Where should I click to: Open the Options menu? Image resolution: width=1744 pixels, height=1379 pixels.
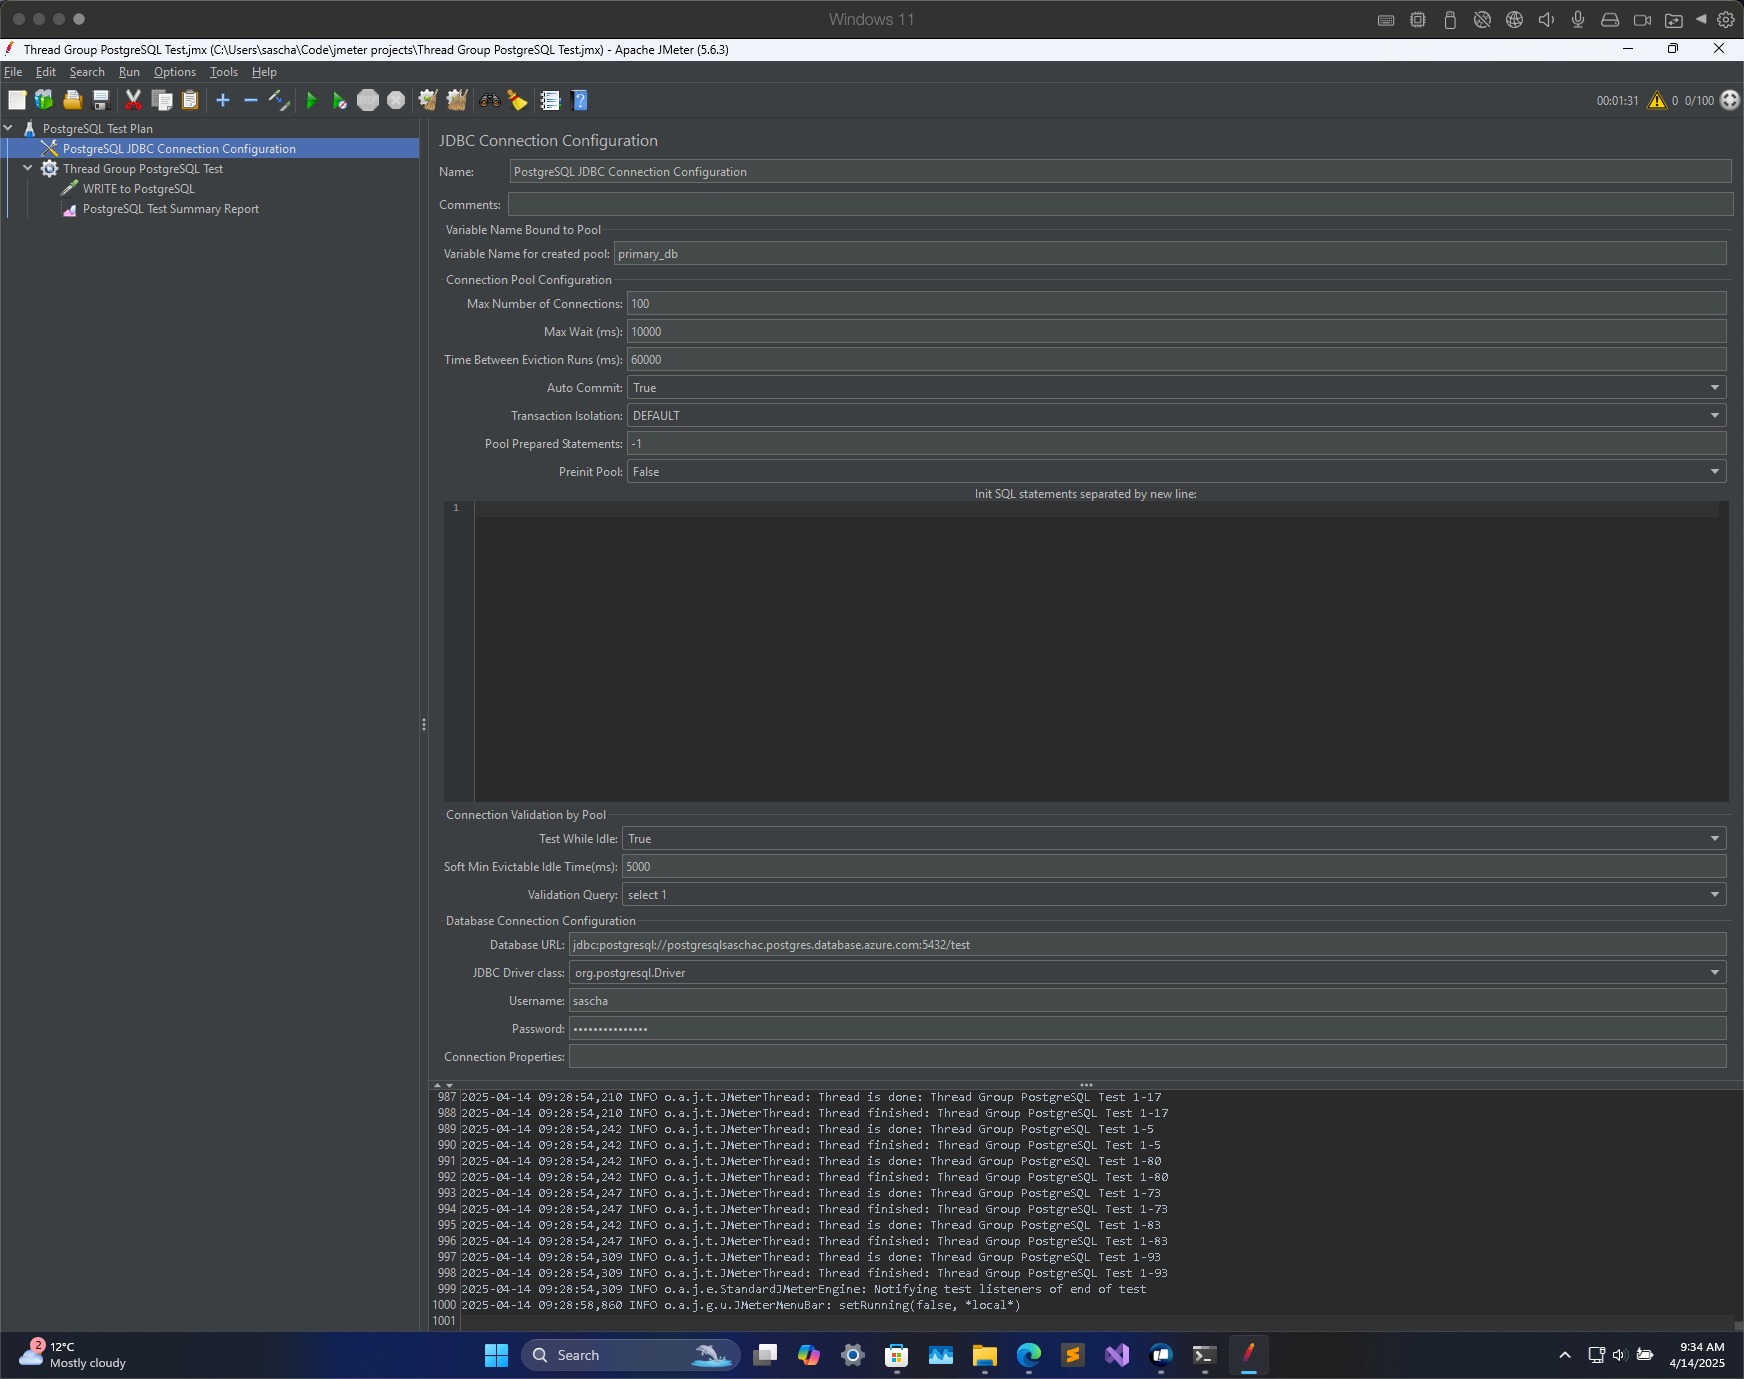coord(175,72)
